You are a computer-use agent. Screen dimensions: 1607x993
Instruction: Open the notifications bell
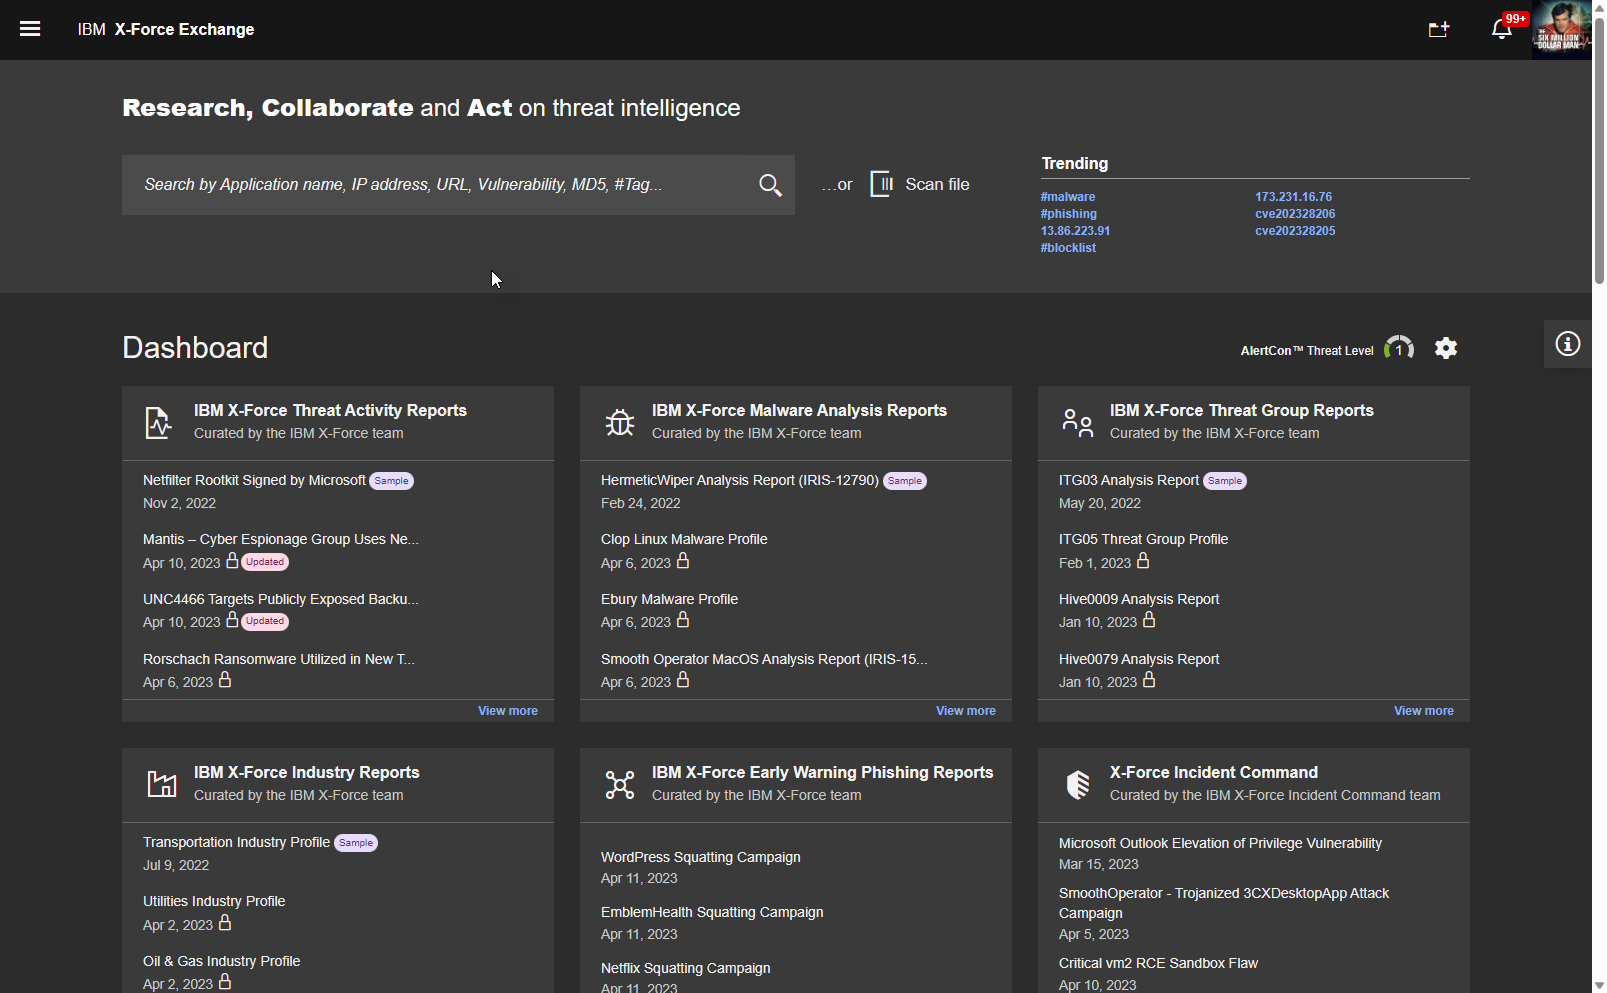pyautogui.click(x=1501, y=30)
